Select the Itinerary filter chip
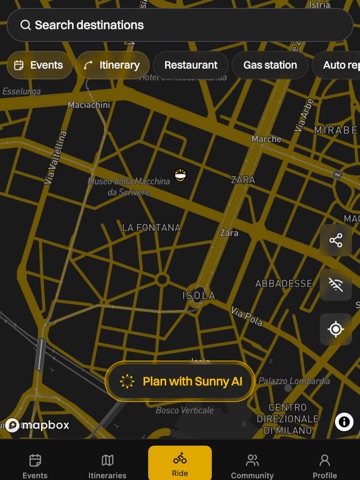Image resolution: width=360 pixels, height=480 pixels. [x=113, y=65]
